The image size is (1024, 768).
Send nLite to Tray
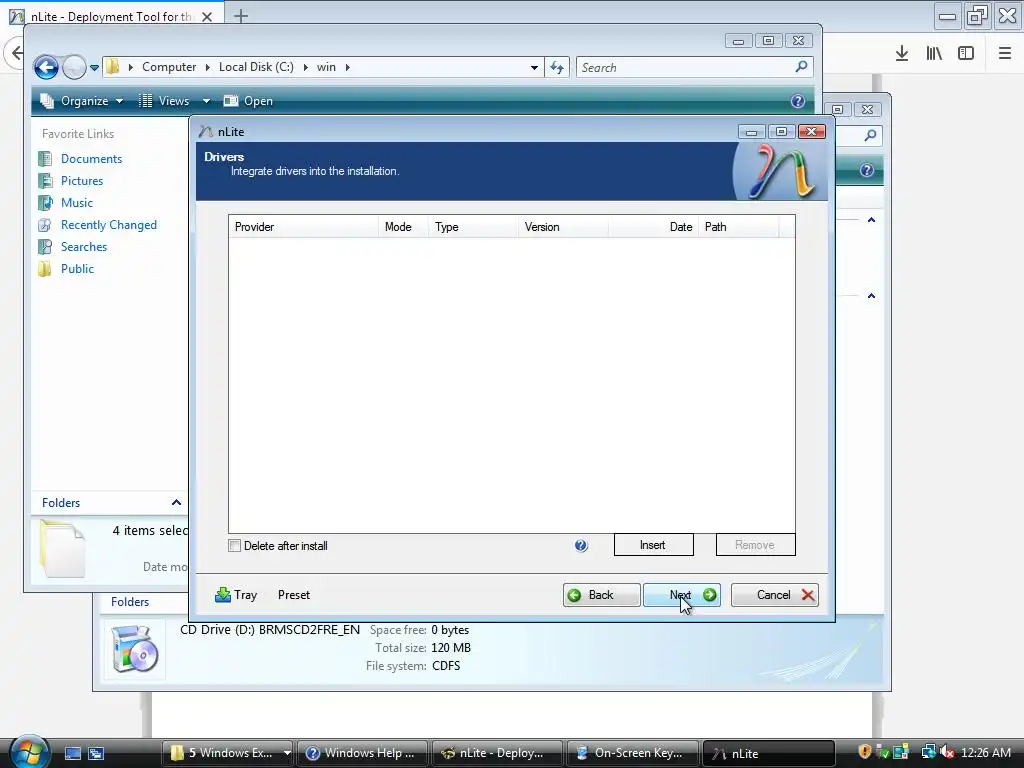pyautogui.click(x=236, y=595)
